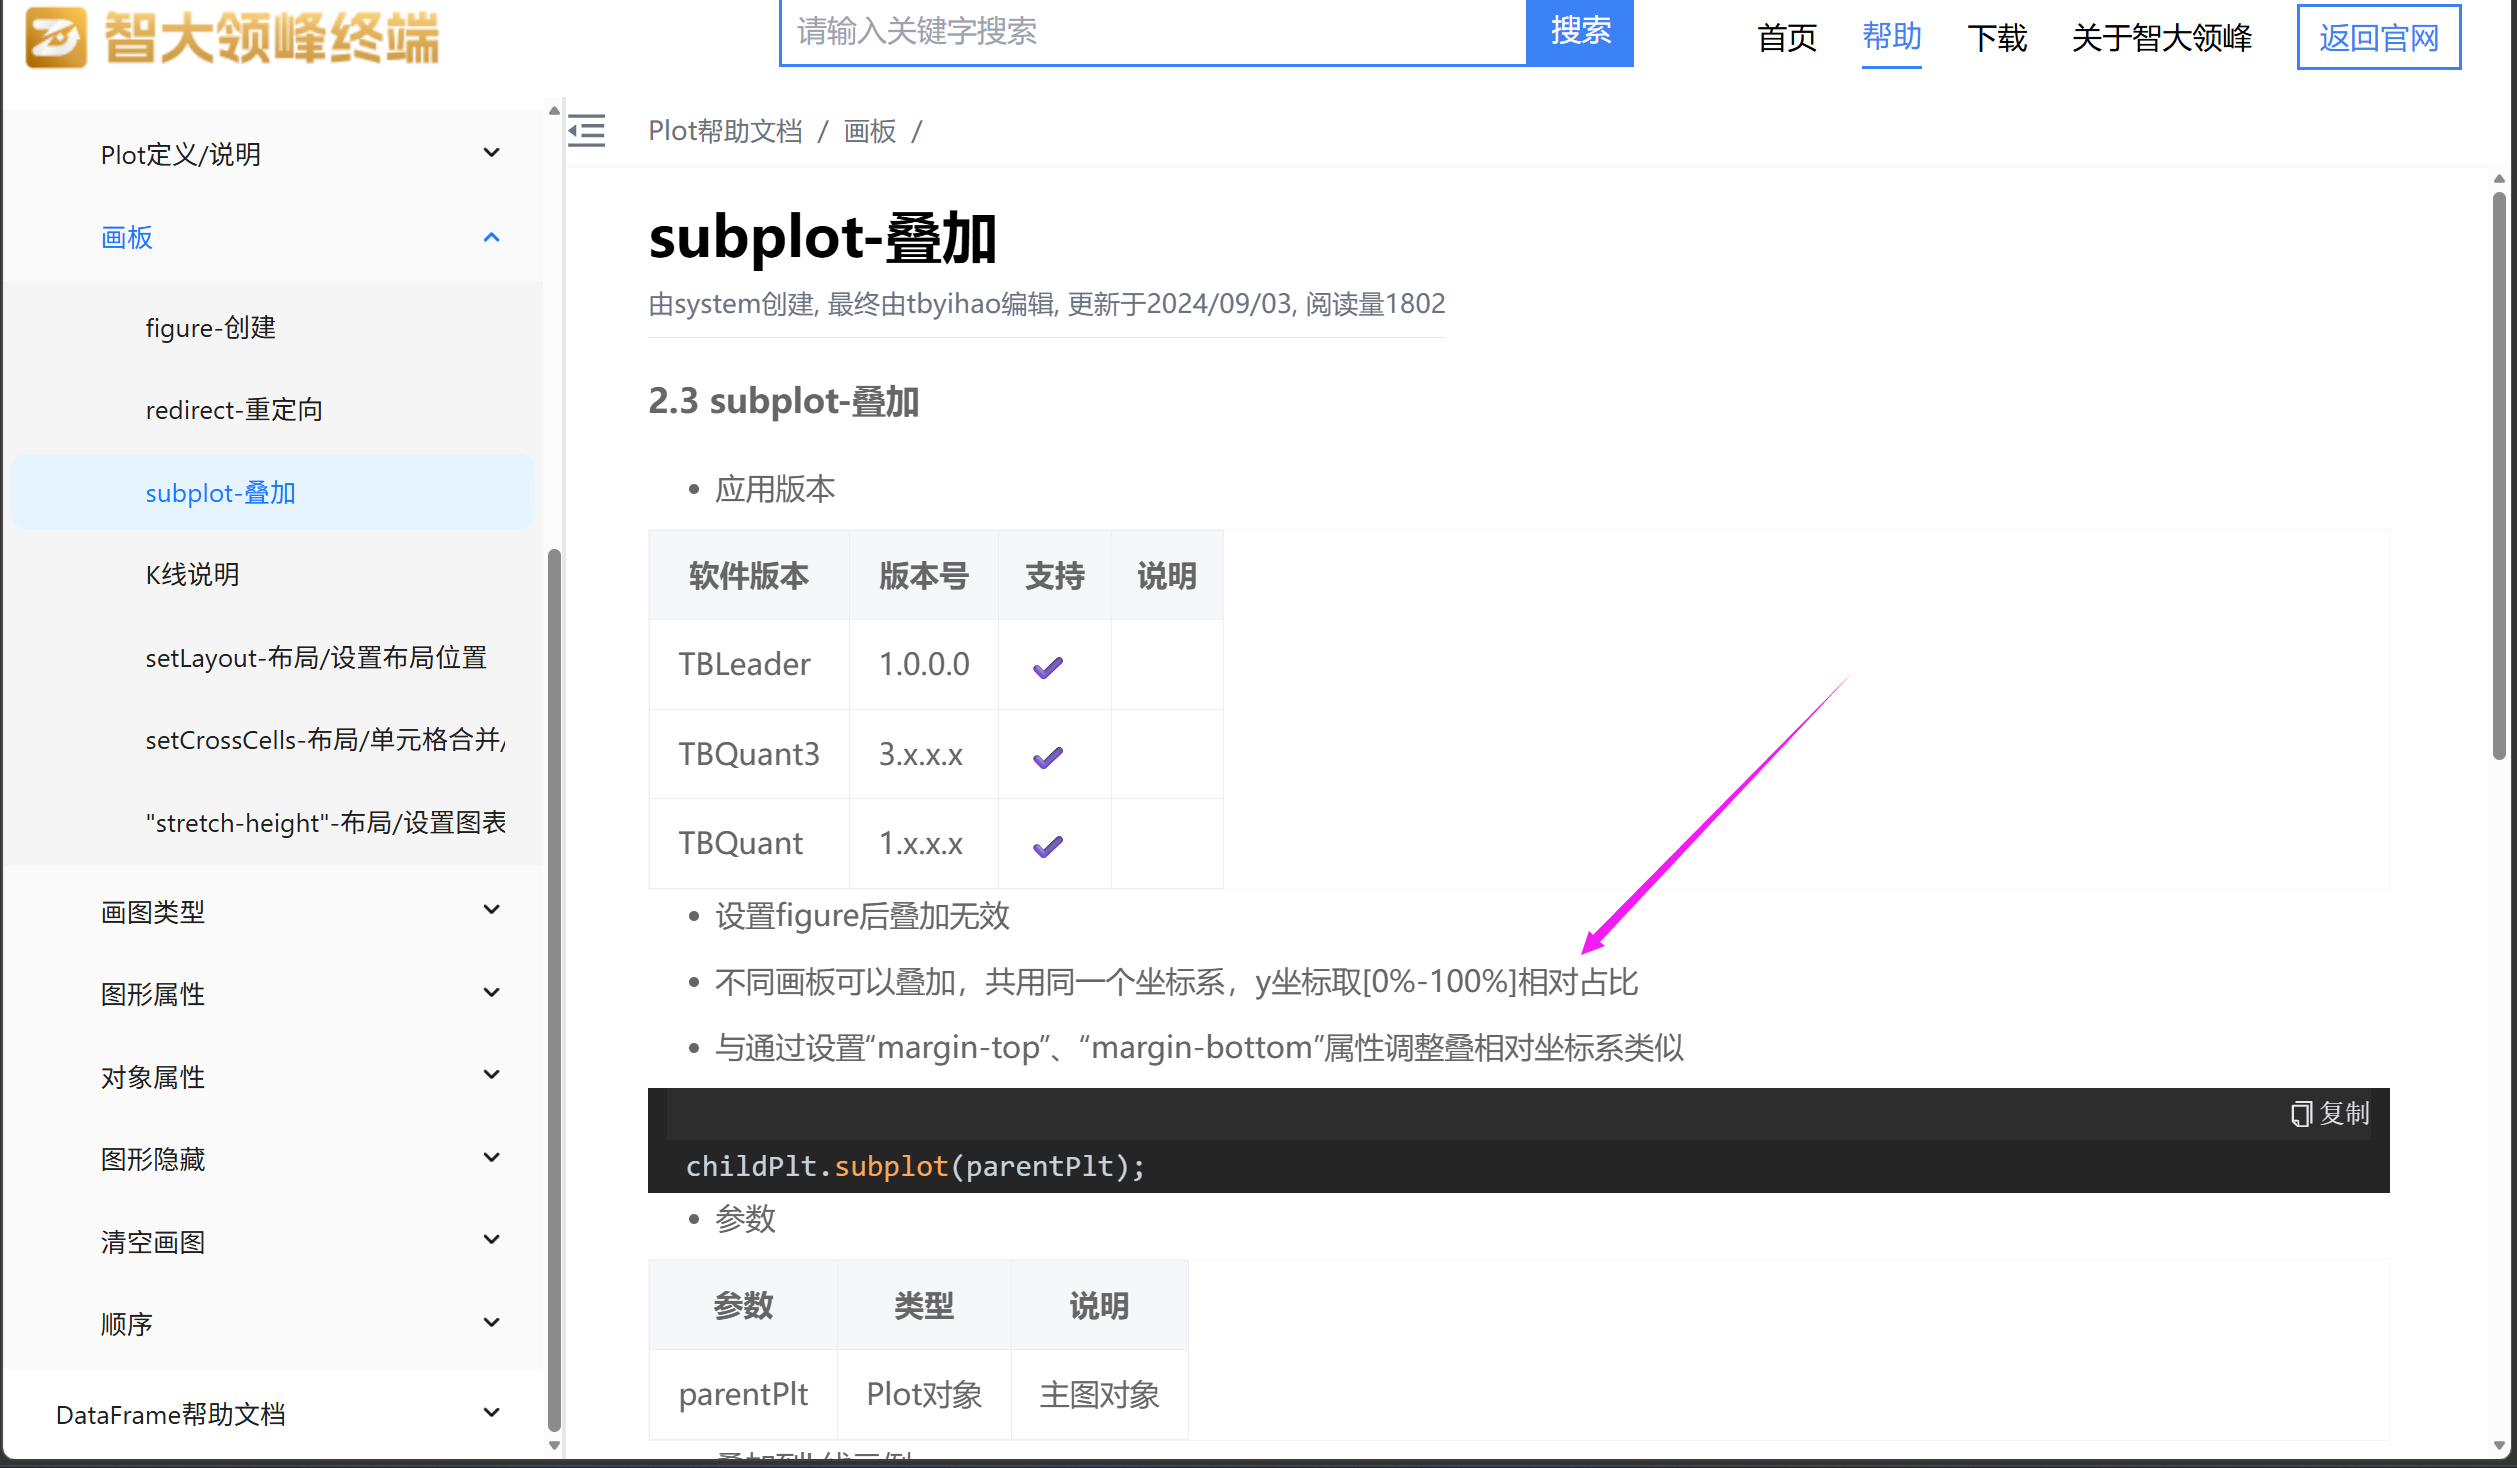
Task: Click the 智大领峰终端 logo icon
Action: [56, 38]
